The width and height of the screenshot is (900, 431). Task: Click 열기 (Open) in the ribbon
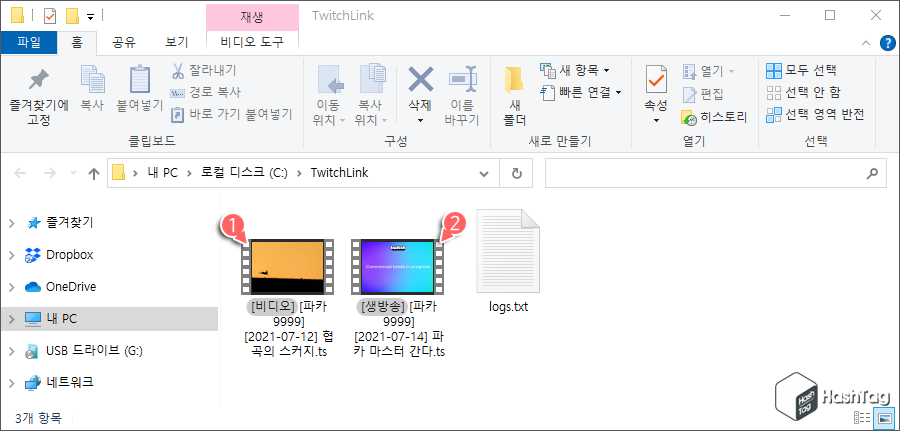pos(708,71)
